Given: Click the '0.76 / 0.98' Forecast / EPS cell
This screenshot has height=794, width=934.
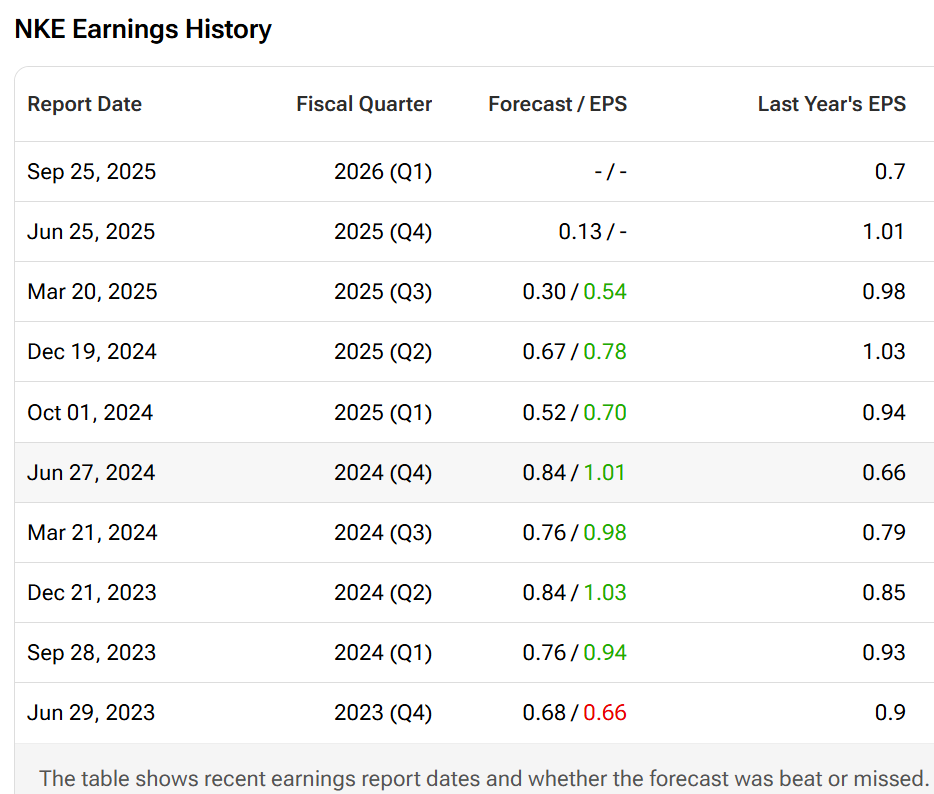Looking at the screenshot, I should [575, 533].
